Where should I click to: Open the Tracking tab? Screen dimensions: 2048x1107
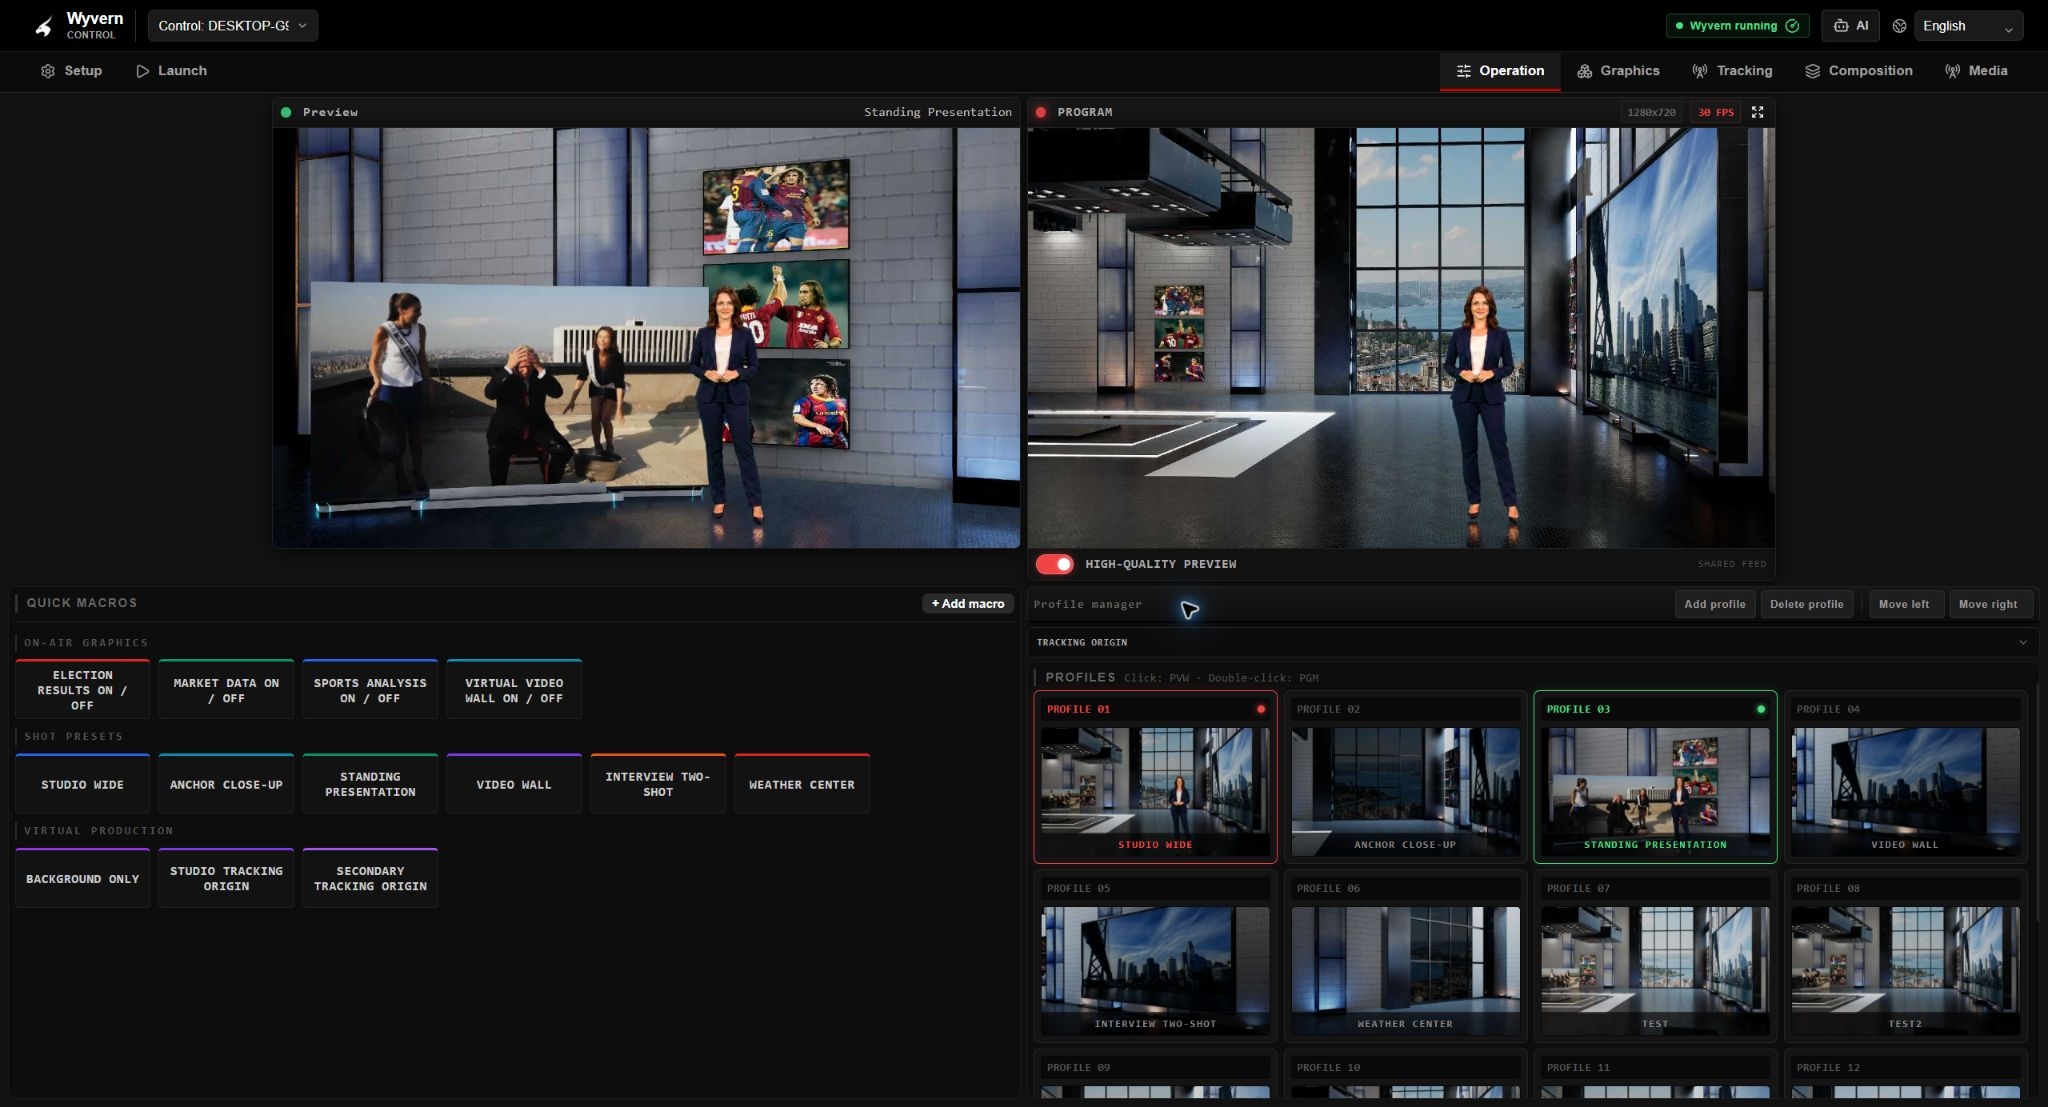1732,71
